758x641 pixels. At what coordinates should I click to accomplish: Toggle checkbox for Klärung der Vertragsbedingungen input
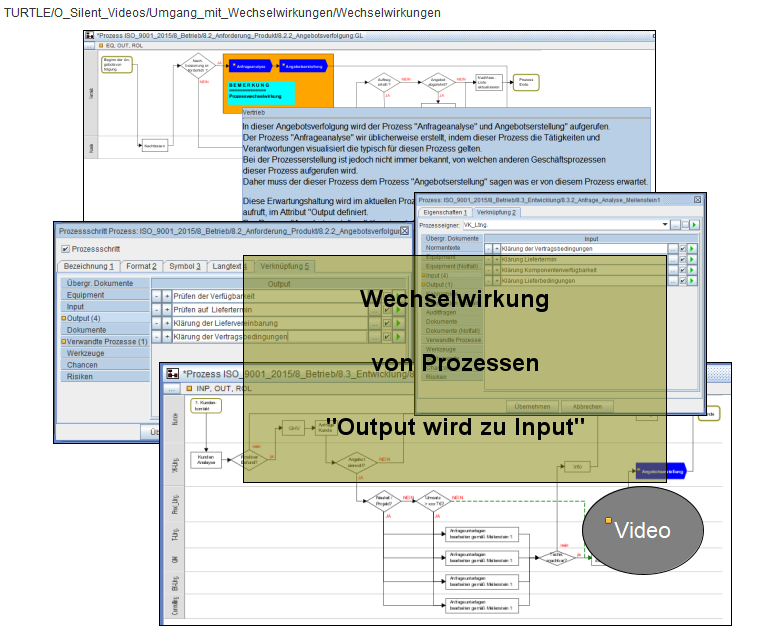click(683, 248)
